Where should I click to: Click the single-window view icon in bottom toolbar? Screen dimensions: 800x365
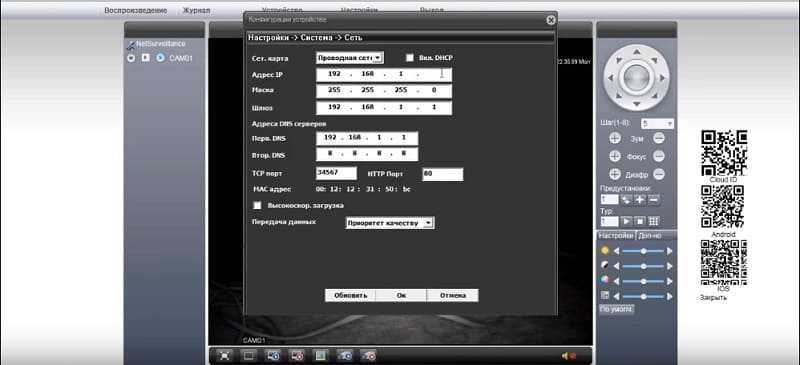248,356
